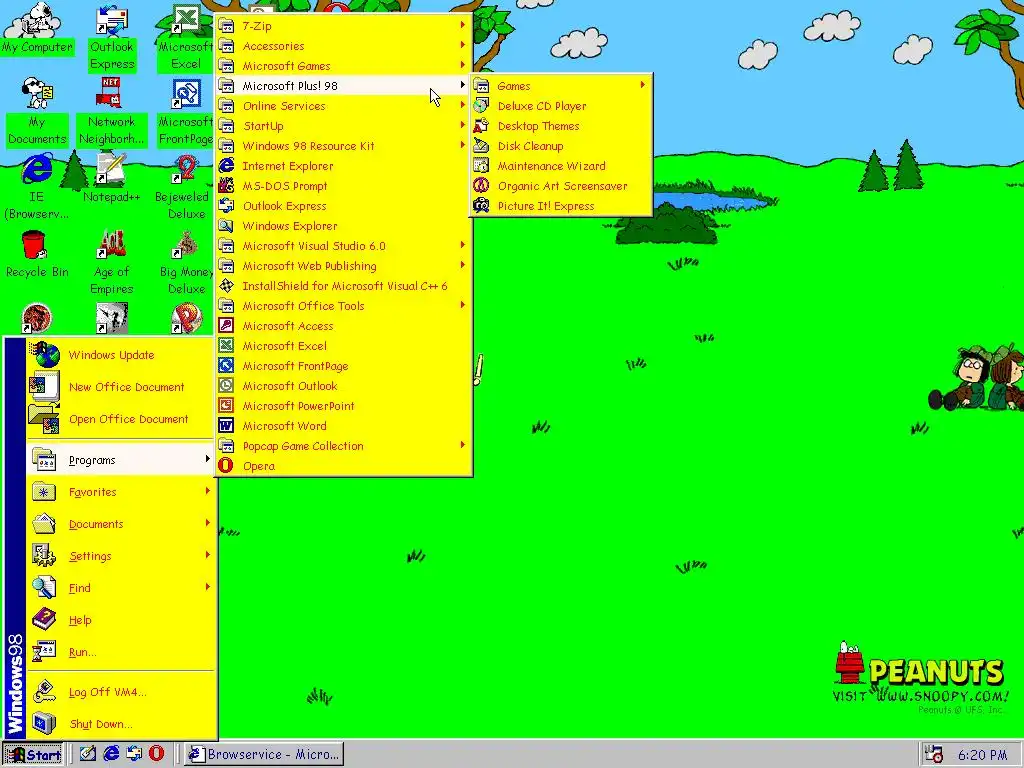Image resolution: width=1024 pixels, height=768 pixels.
Task: Open Help from Start menu
Action: point(120,620)
